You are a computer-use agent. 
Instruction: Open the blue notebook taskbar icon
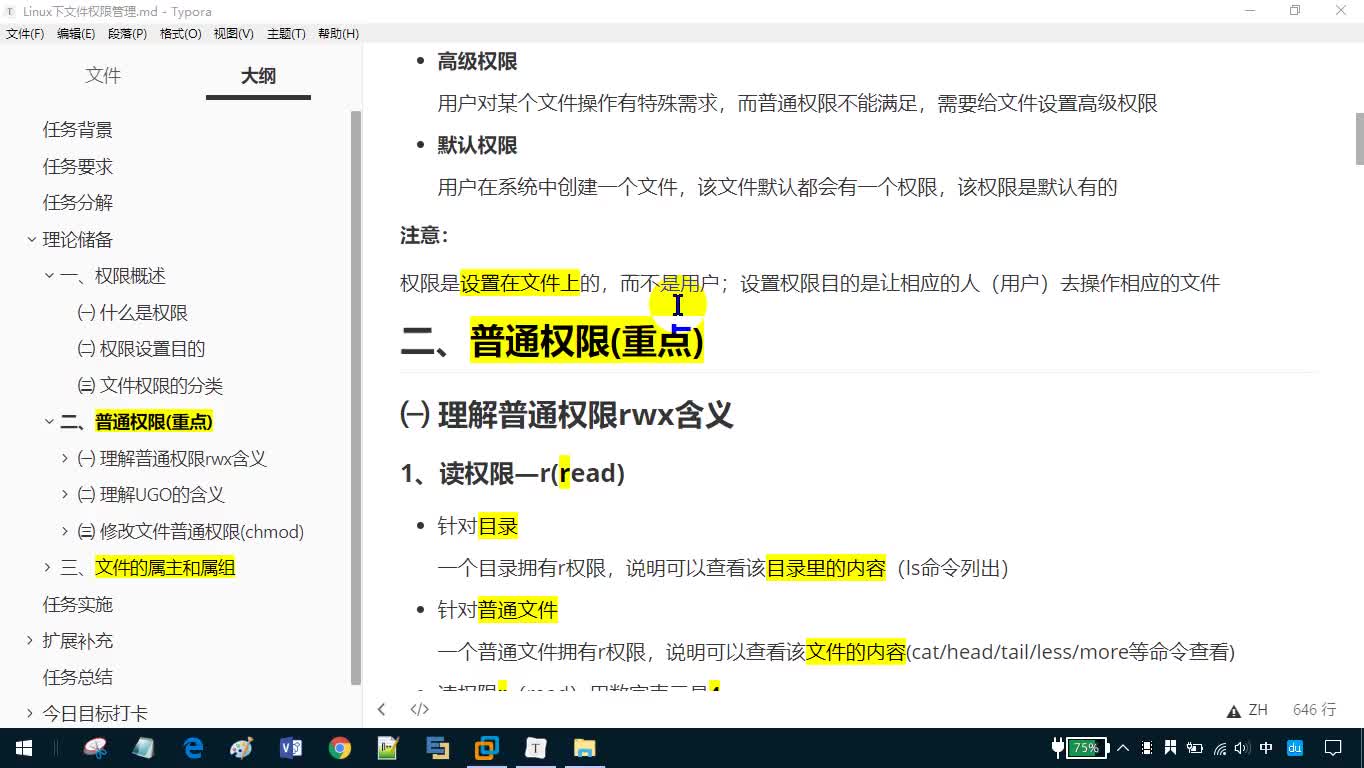pyautogui.click(x=144, y=747)
